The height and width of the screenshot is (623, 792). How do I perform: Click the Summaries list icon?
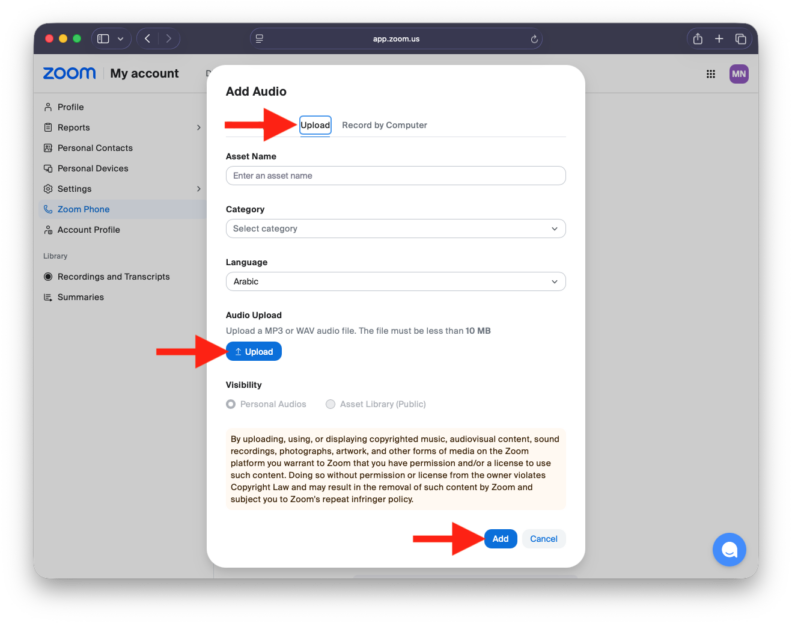[48, 297]
